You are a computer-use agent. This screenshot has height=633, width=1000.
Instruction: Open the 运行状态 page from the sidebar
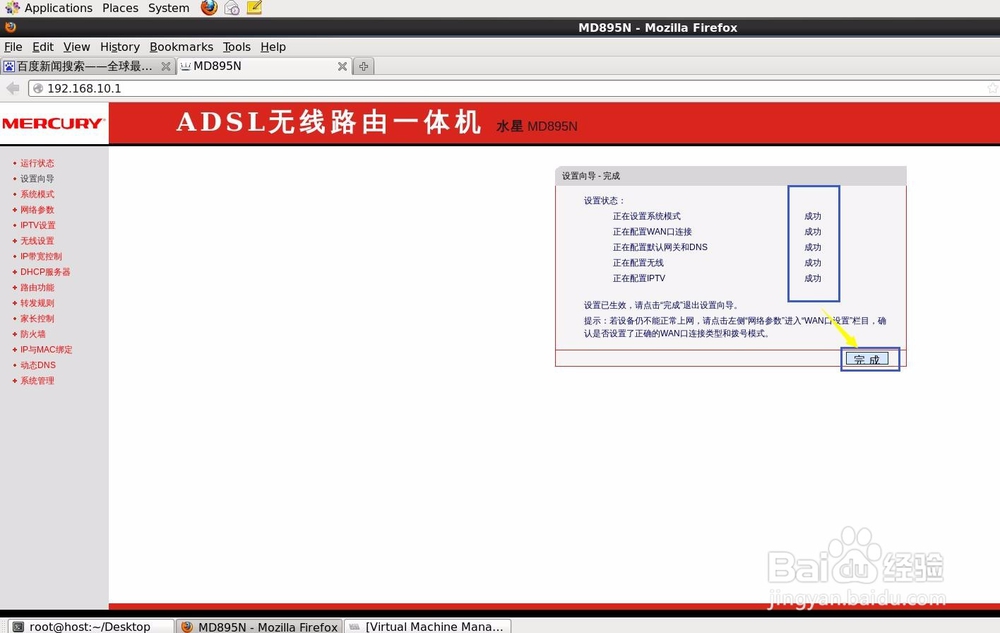pyautogui.click(x=37, y=162)
